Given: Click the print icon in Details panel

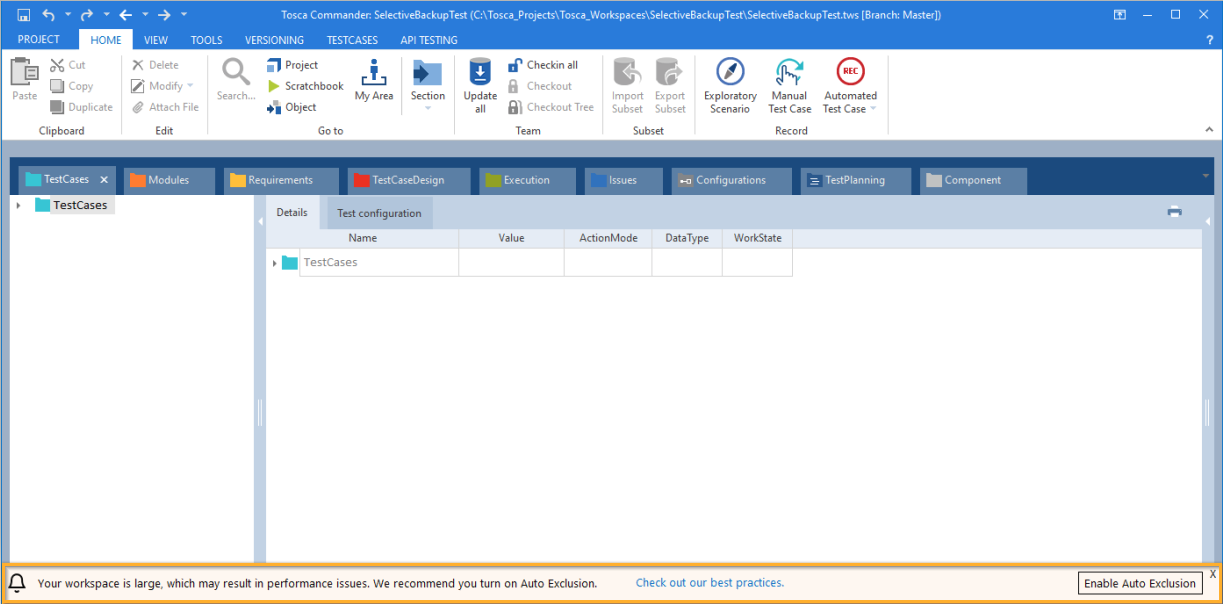Looking at the screenshot, I should 1174,212.
